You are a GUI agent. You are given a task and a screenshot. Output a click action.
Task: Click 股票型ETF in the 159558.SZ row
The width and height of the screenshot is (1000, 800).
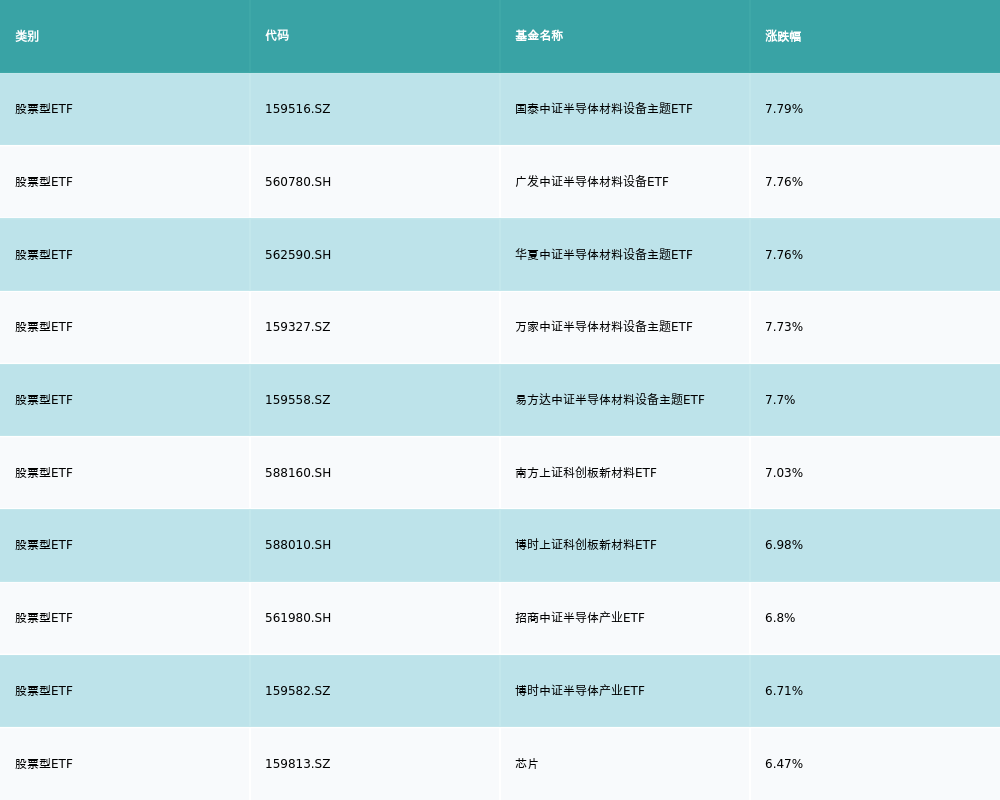[44, 400]
